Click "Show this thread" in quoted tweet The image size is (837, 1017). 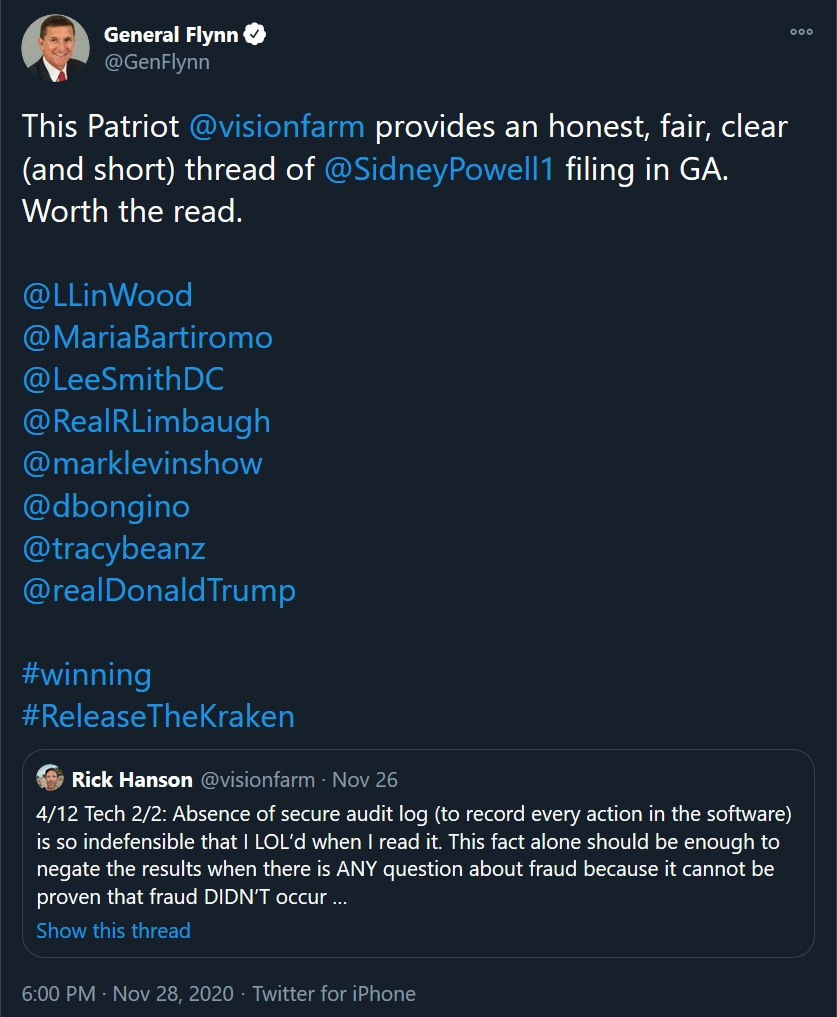(x=113, y=931)
